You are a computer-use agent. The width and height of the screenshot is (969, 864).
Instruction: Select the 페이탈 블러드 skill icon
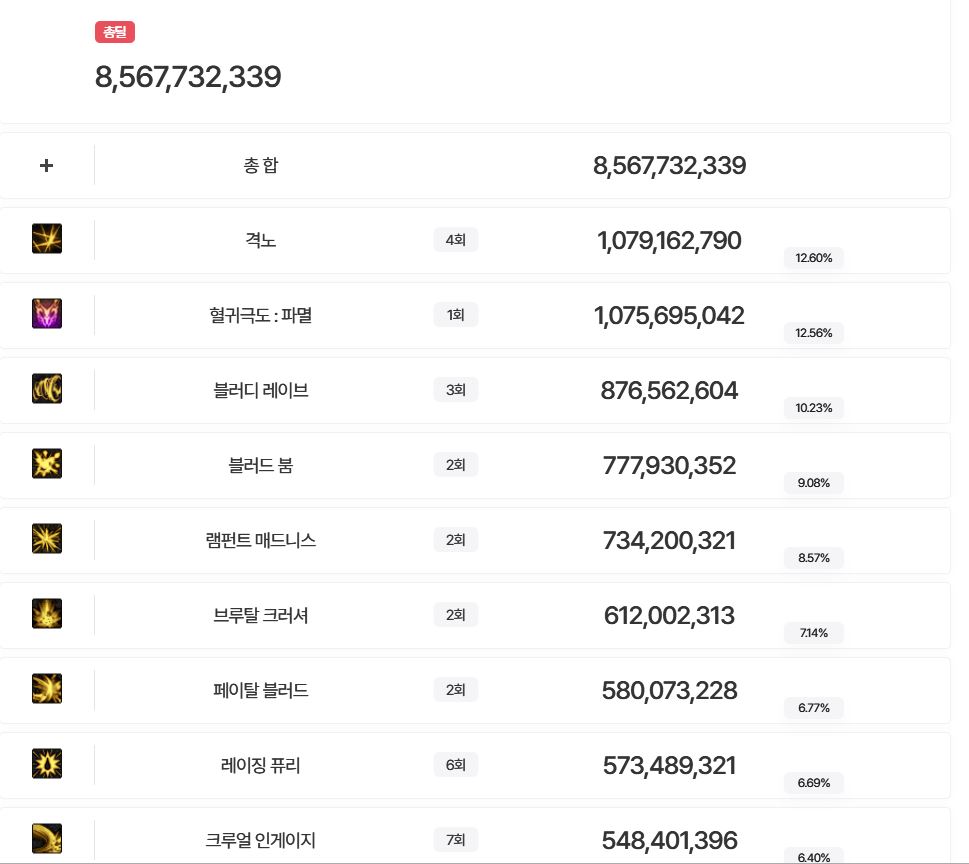[x=47, y=689]
